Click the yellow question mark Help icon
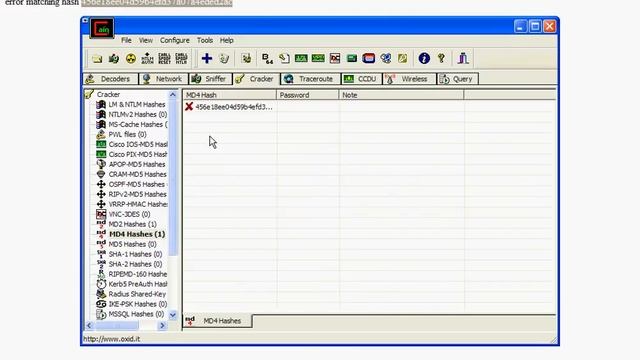This screenshot has width=640, height=360. tap(441, 58)
